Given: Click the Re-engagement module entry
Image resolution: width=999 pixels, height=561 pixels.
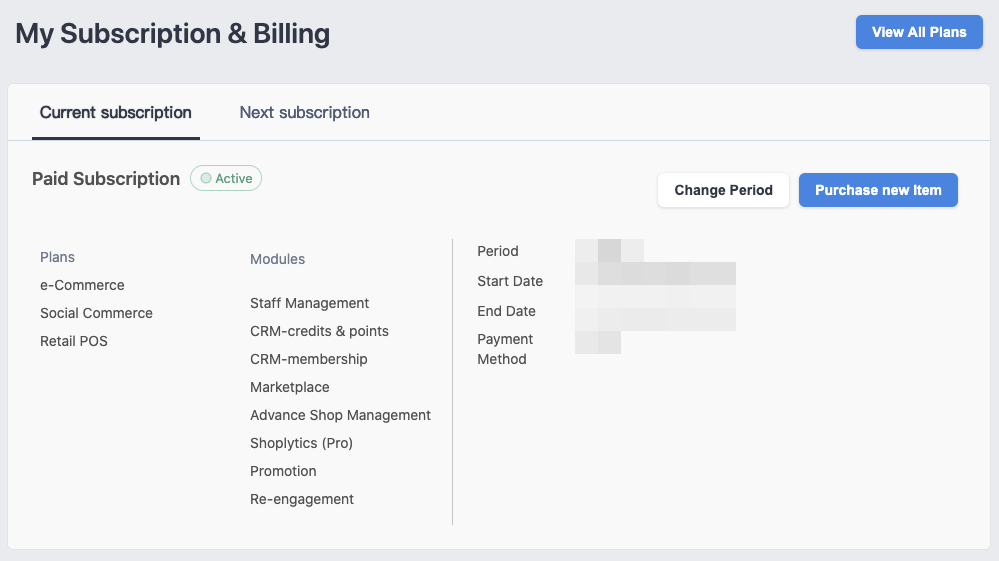Looking at the screenshot, I should tap(302, 499).
